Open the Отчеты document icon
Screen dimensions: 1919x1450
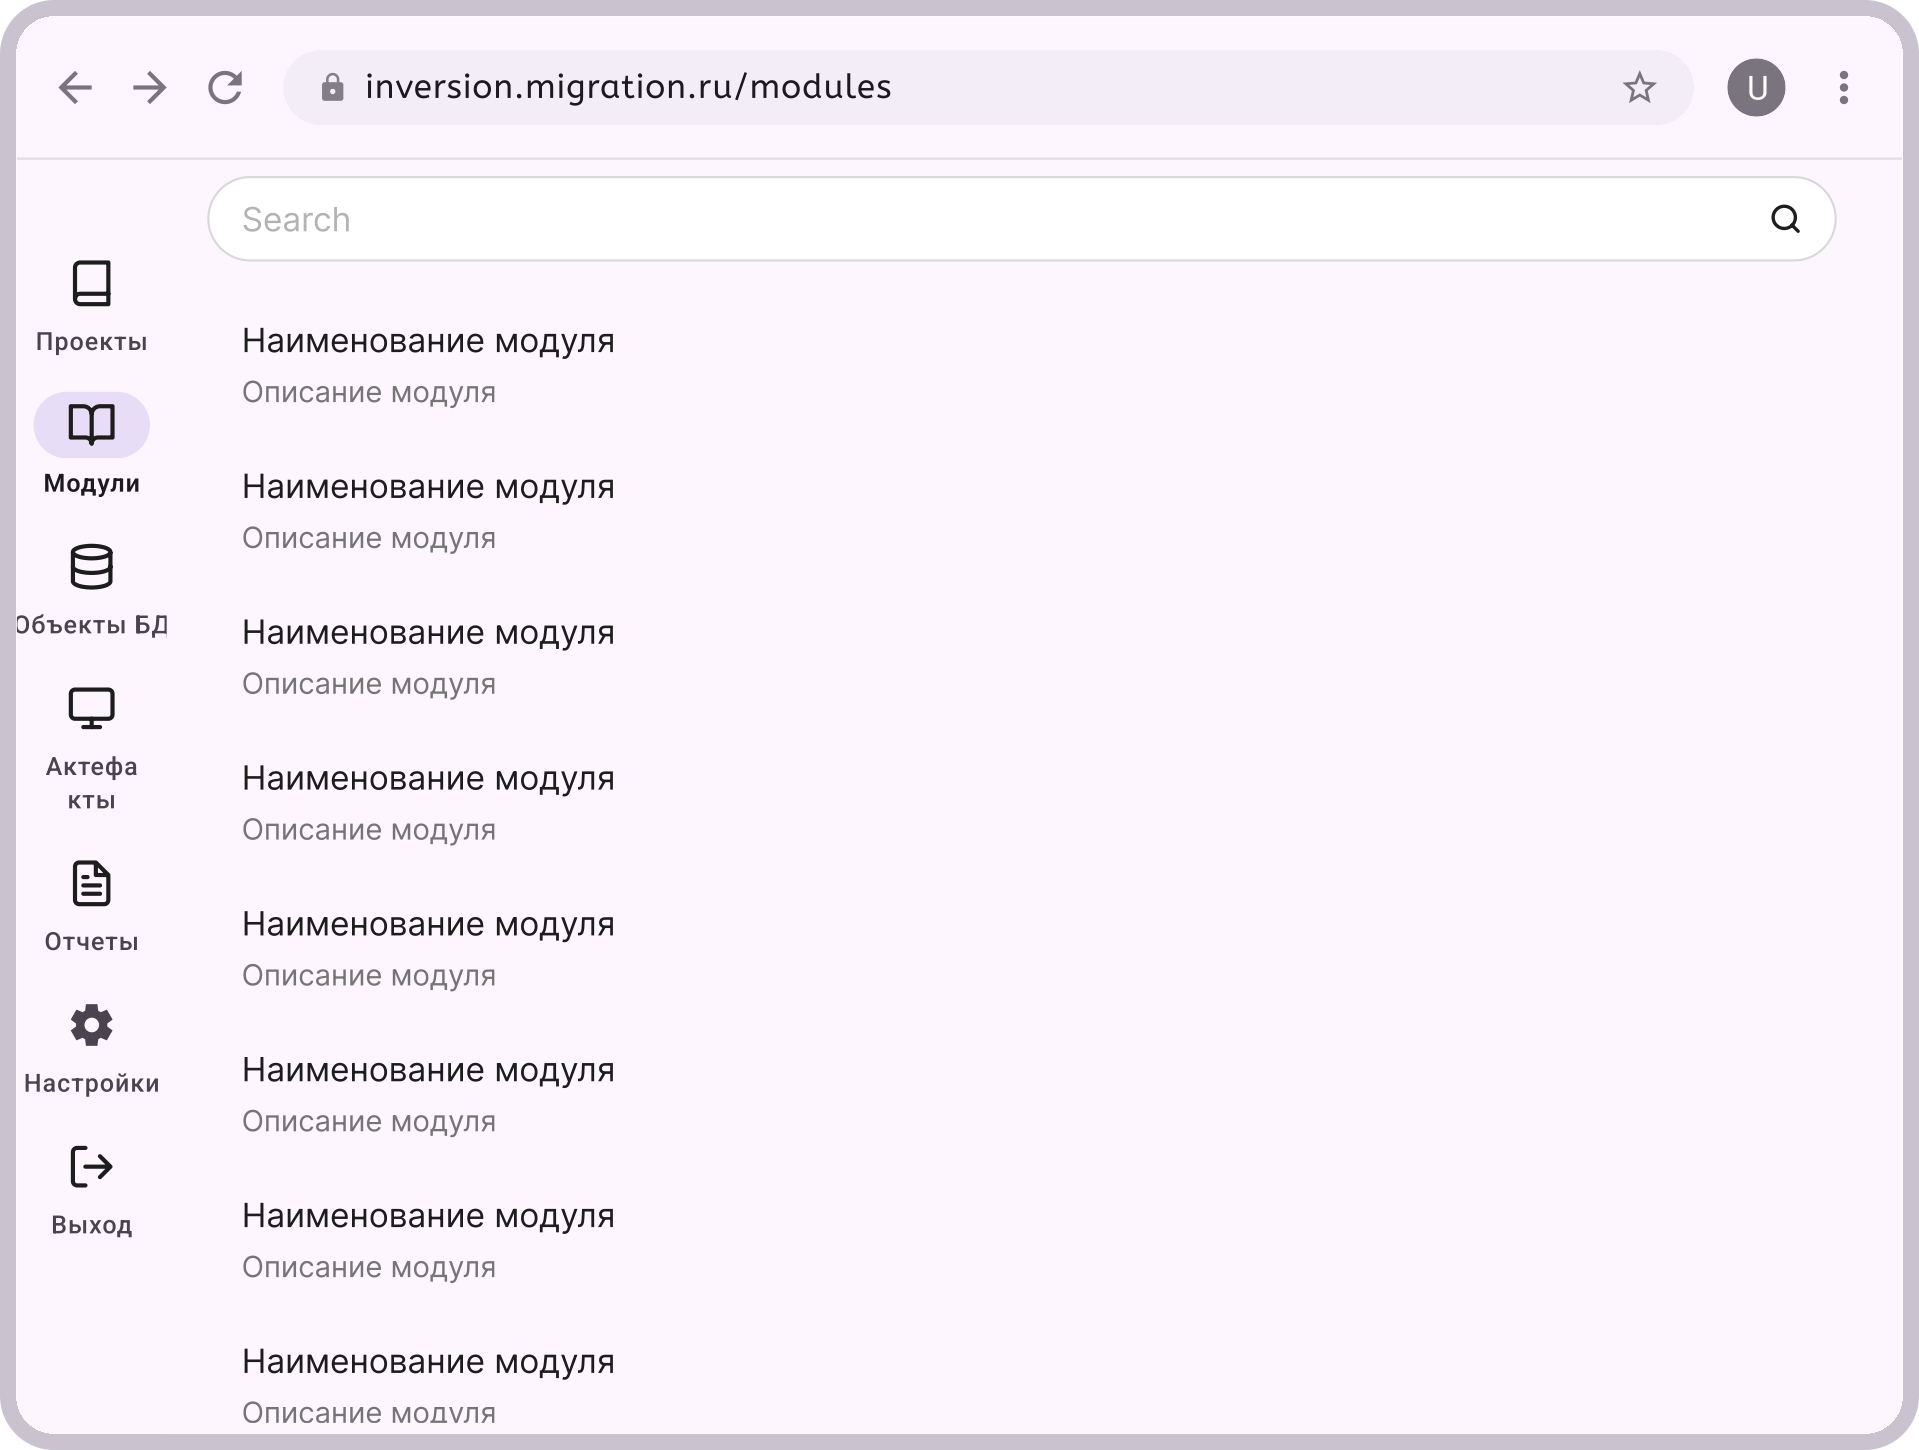(91, 882)
